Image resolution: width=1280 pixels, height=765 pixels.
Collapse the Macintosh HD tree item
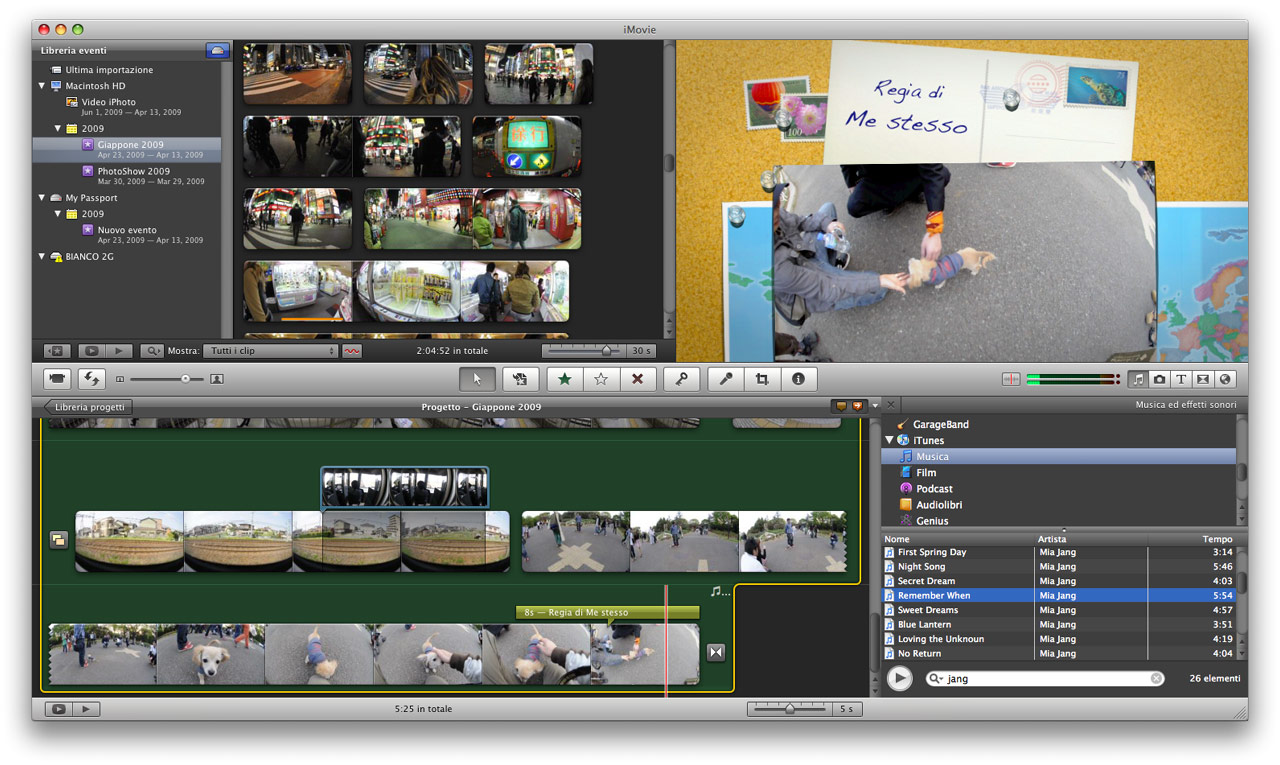(42, 86)
